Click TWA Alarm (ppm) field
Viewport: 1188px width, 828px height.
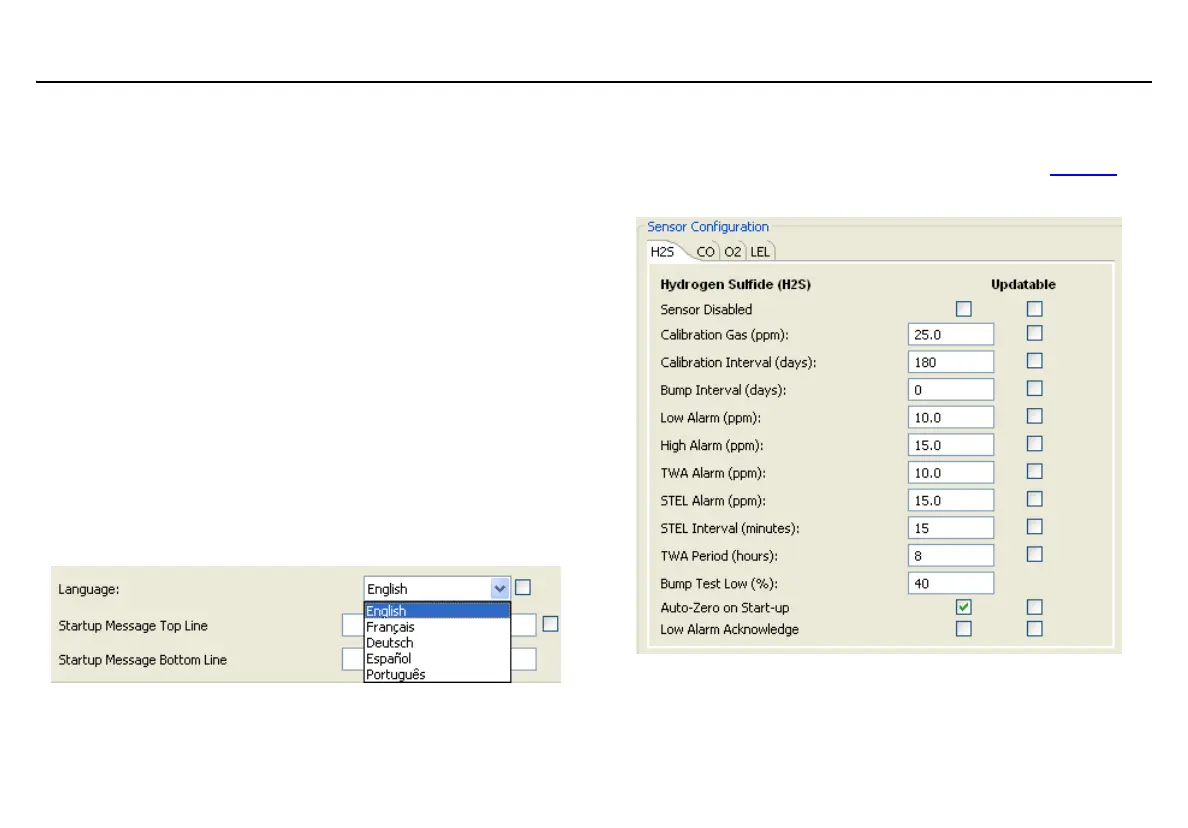click(951, 473)
